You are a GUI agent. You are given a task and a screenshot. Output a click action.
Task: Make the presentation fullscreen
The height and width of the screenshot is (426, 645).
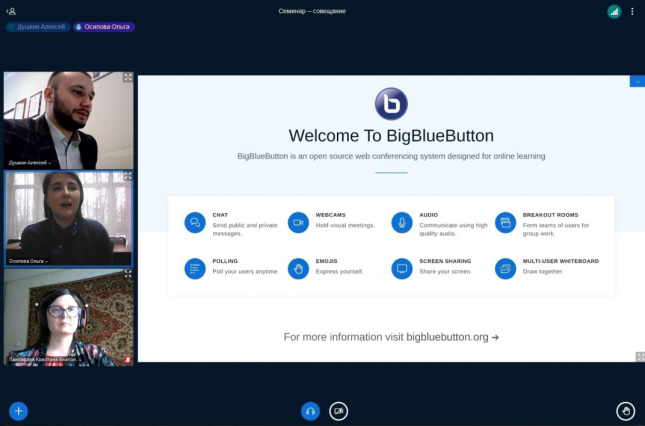pyautogui.click(x=639, y=356)
